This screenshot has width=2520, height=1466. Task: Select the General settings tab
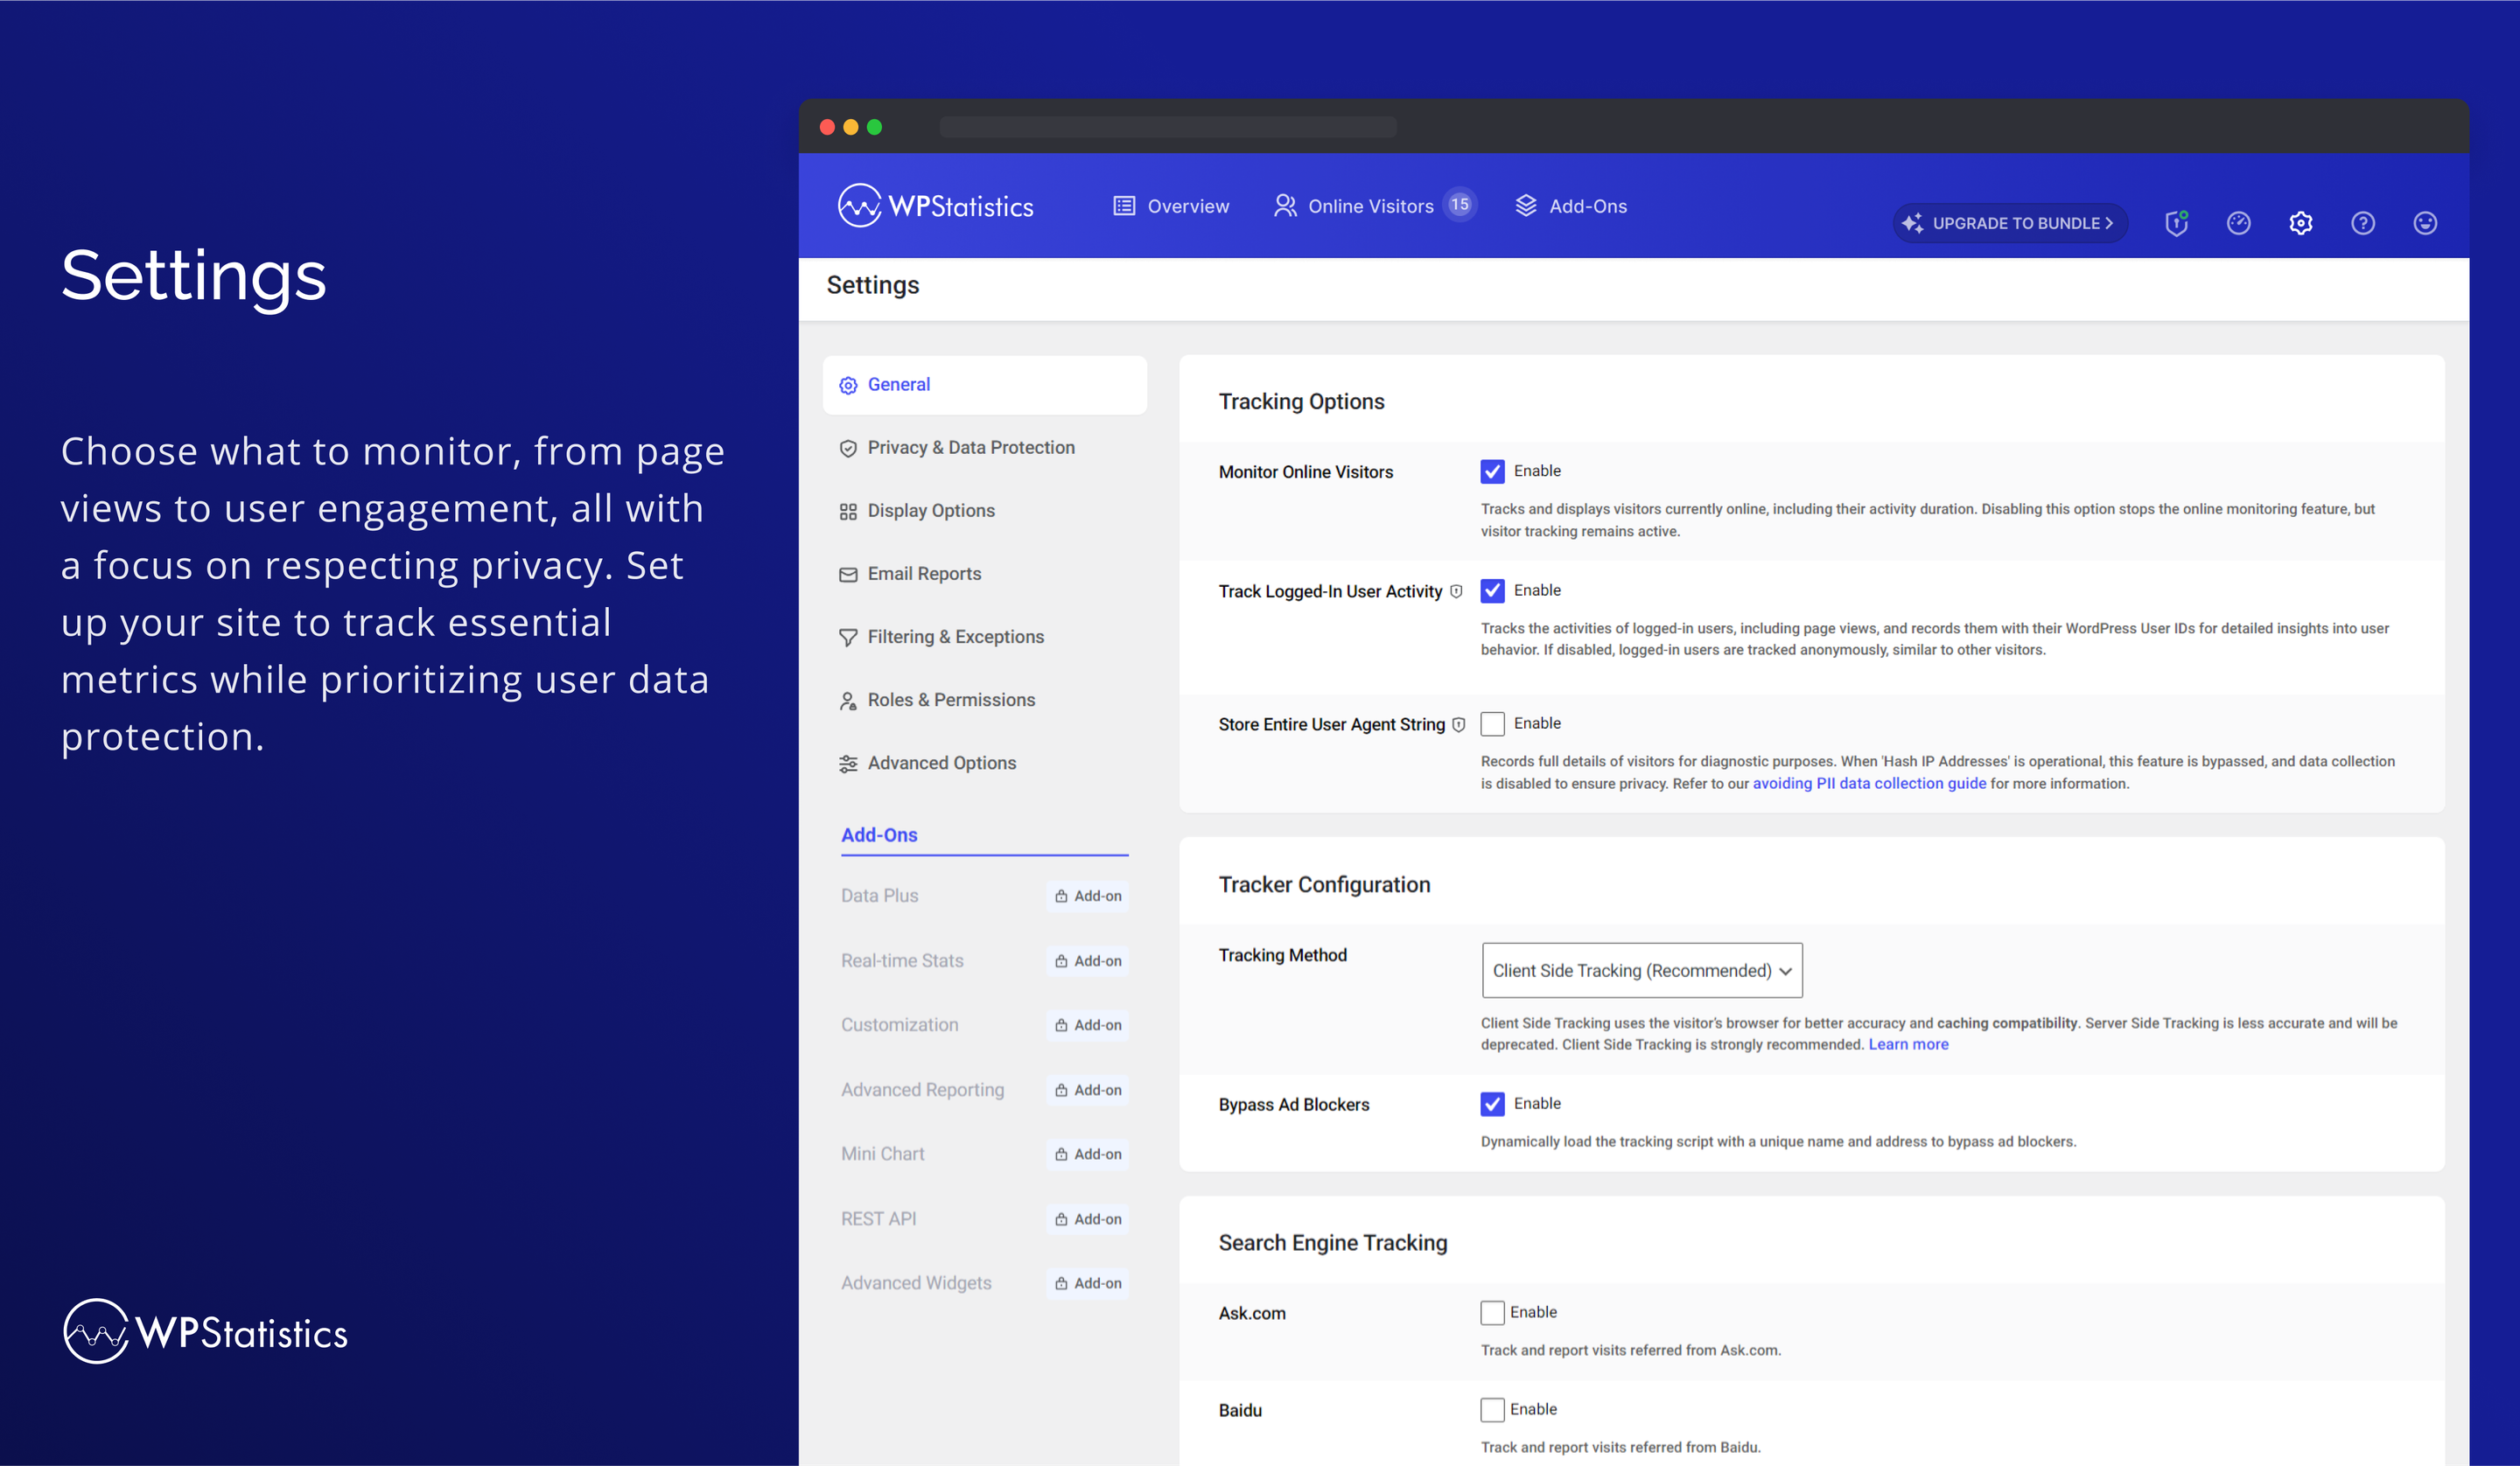(984, 385)
